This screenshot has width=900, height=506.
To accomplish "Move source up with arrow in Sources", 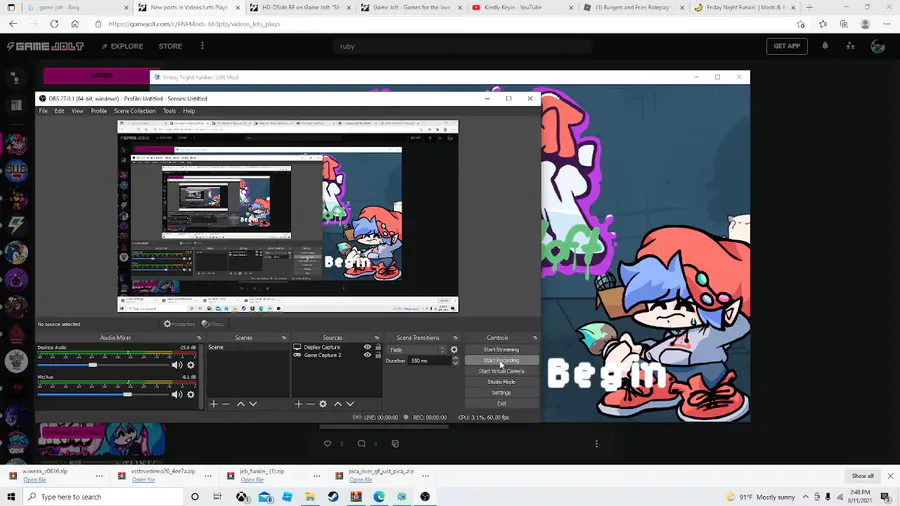I will pos(338,404).
